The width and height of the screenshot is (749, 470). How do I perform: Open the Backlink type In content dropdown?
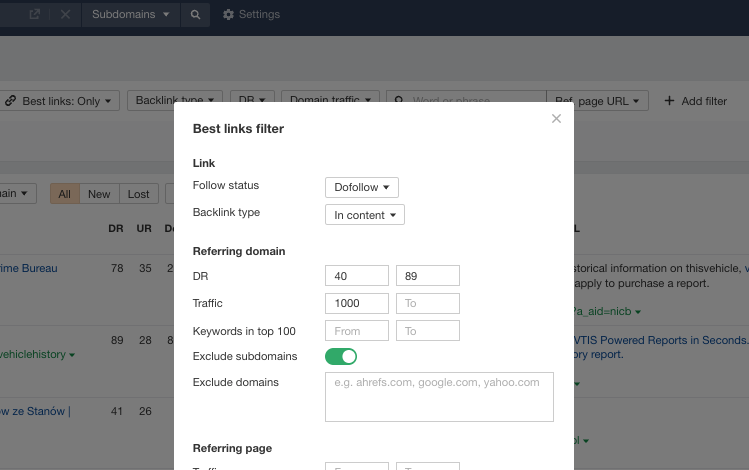coord(364,215)
